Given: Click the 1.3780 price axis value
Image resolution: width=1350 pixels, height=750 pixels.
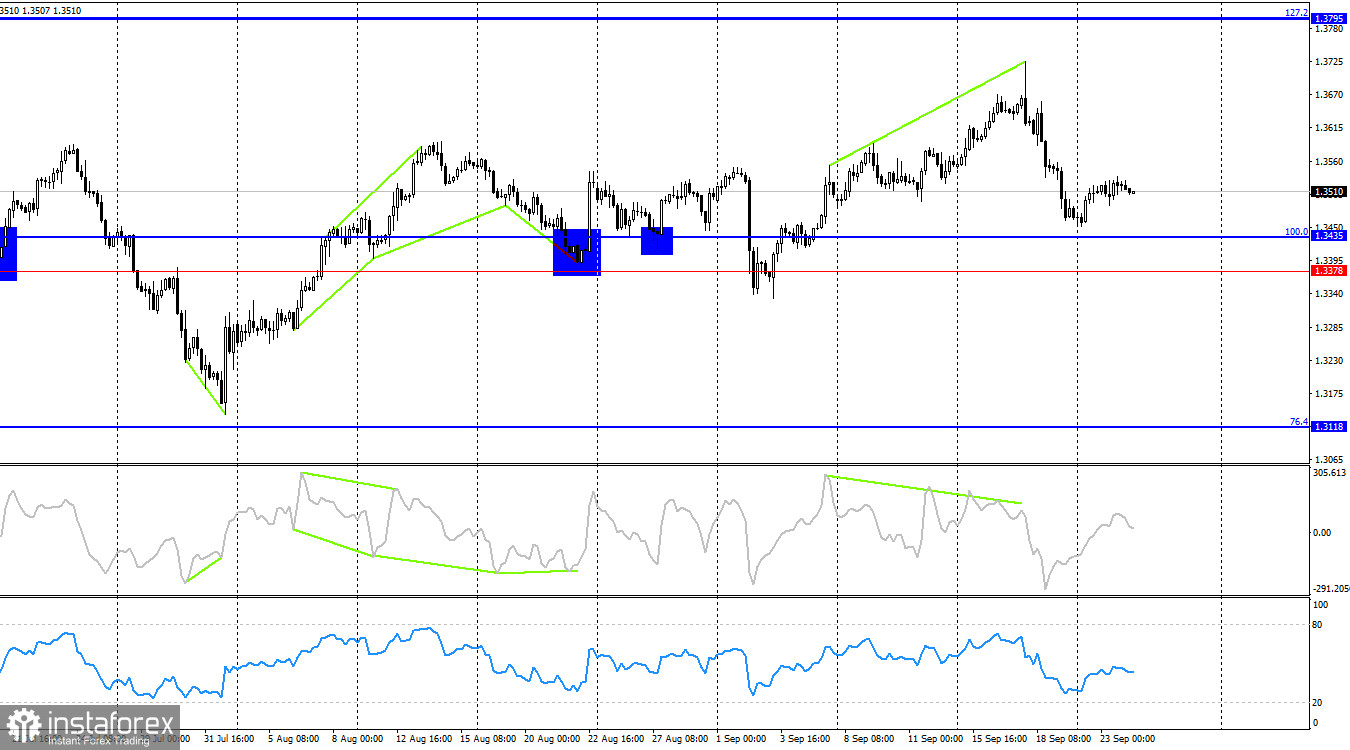Looking at the screenshot, I should tap(1330, 29).
